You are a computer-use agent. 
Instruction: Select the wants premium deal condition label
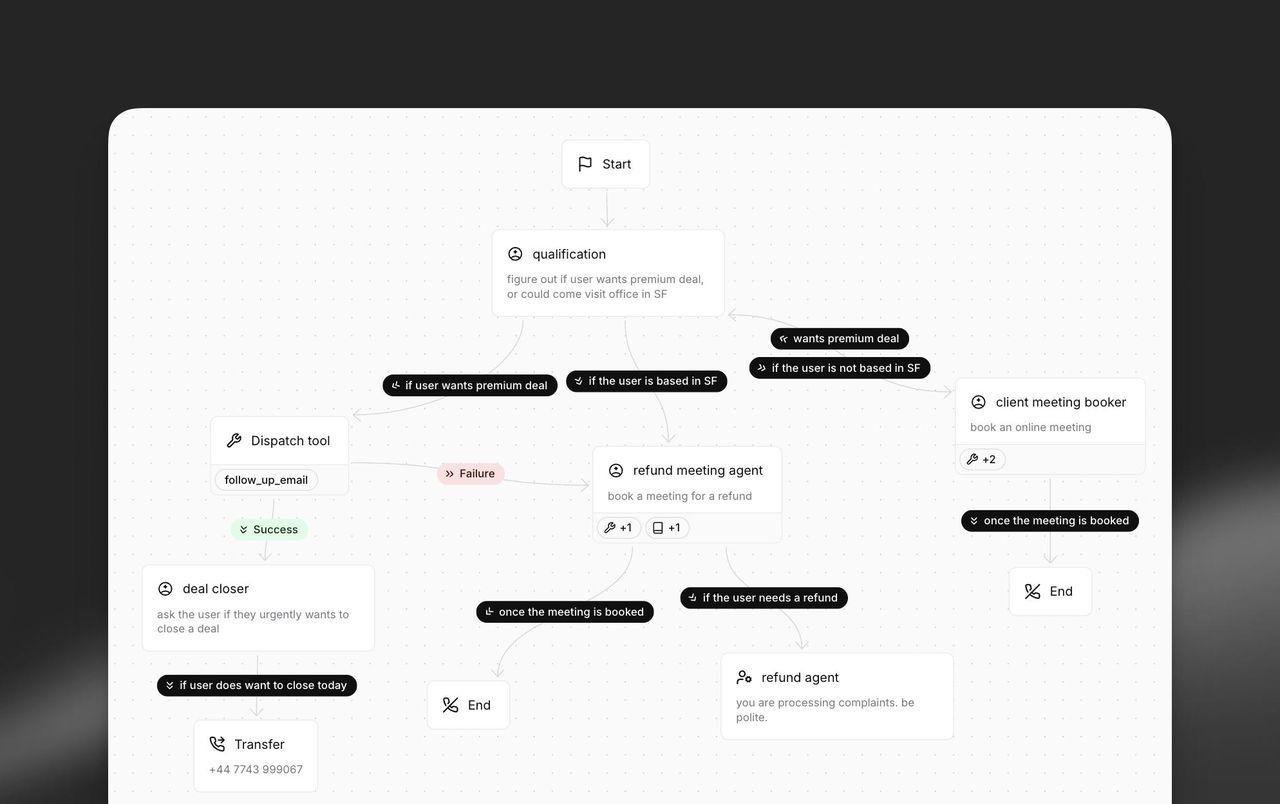839,338
